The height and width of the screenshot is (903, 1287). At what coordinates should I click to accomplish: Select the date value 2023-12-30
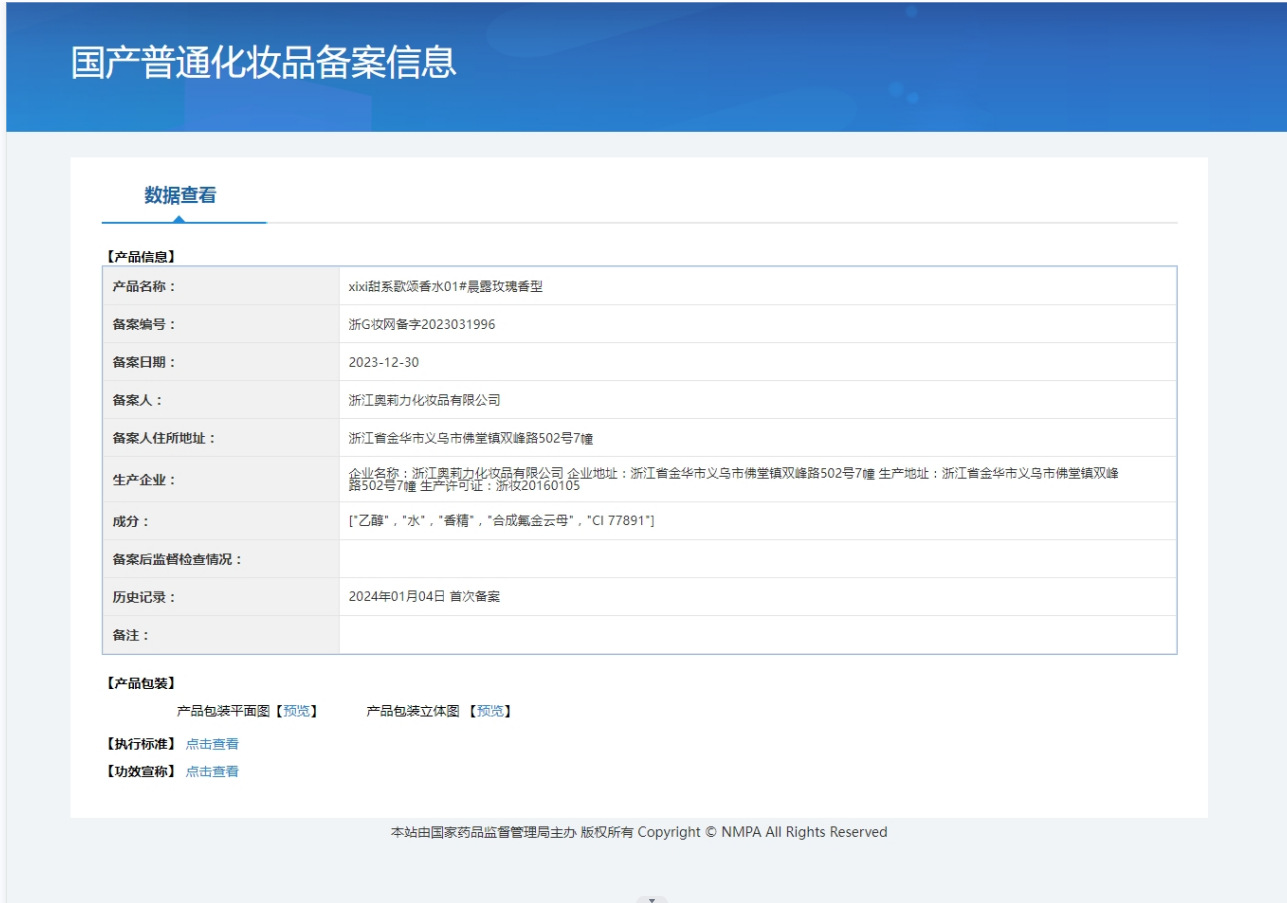[384, 362]
